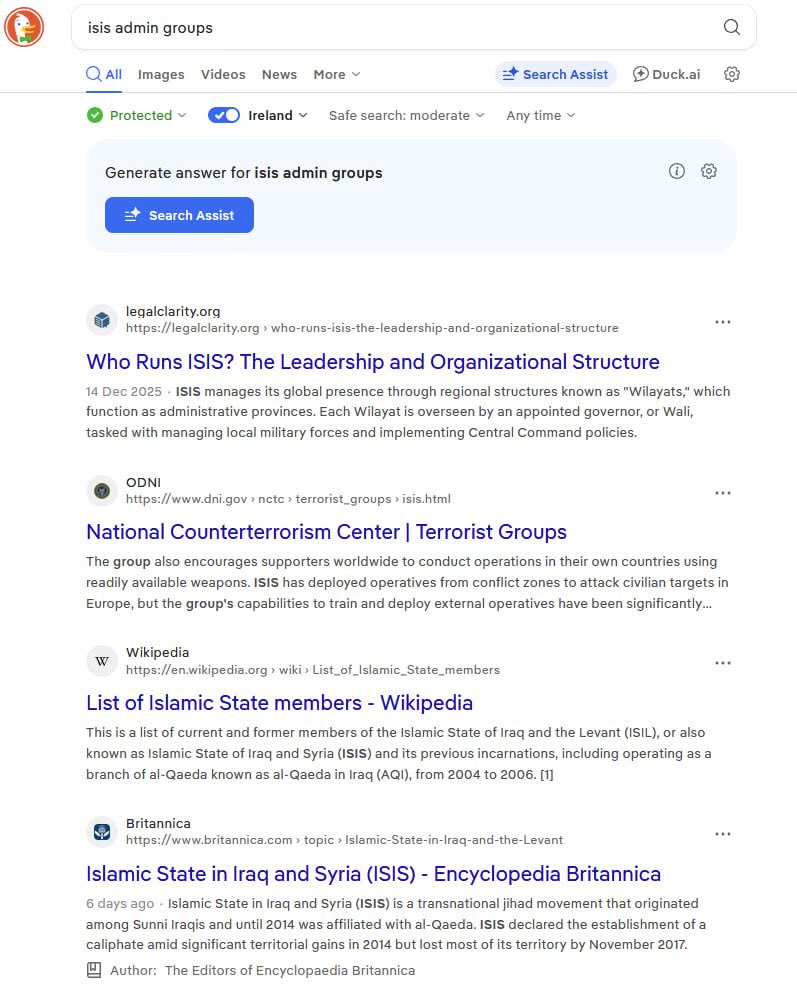Expand the More menu
797x988 pixels.
click(337, 74)
